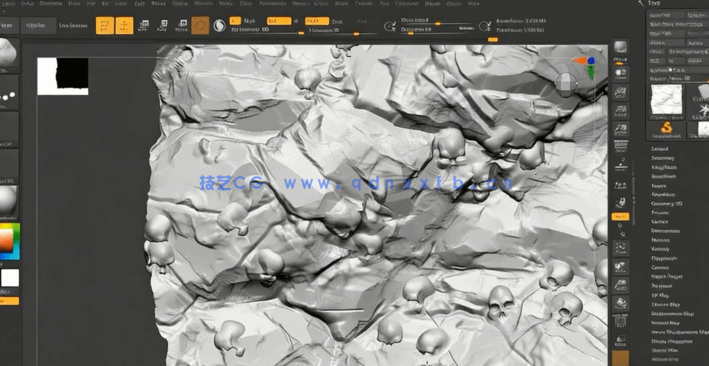709x366 pixels.
Task: Open the Texture menu
Action: pyautogui.click(x=364, y=3)
